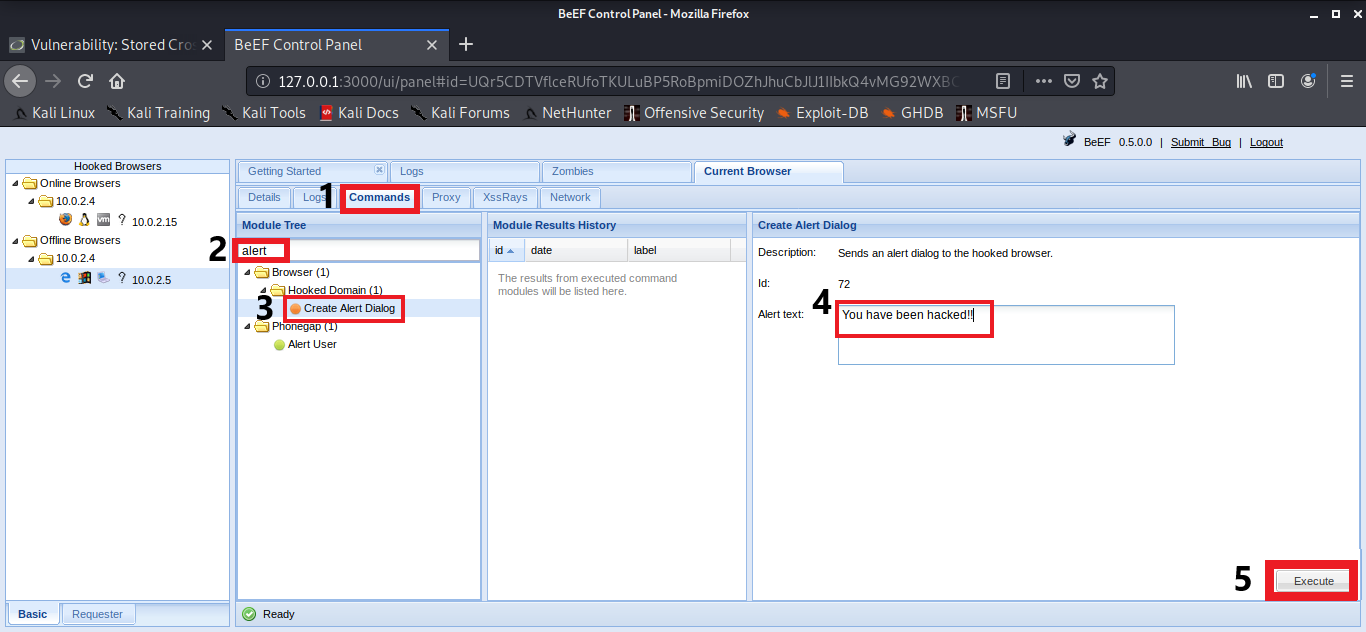Click the green Alert User module icon
Image resolution: width=1366 pixels, height=632 pixels.
(x=279, y=344)
